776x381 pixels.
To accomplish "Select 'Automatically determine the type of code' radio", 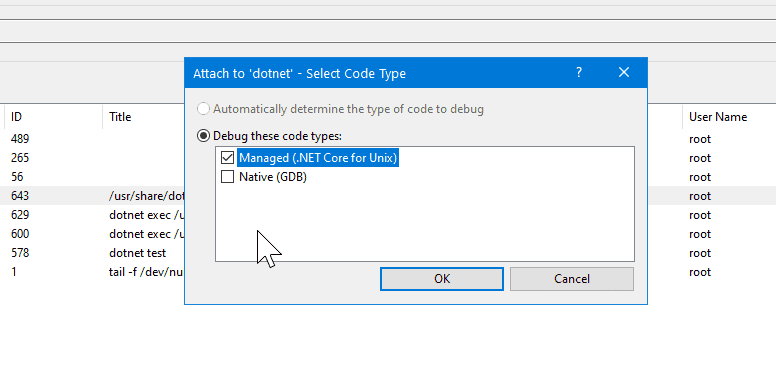I will 203,109.
